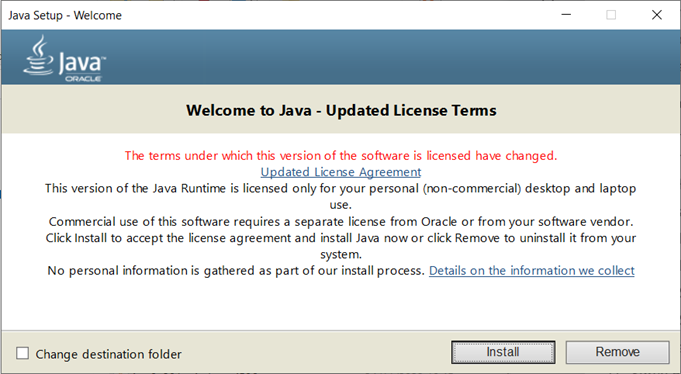
Task: Enable the Change destination folder checkbox
Action: pyautogui.click(x=23, y=353)
